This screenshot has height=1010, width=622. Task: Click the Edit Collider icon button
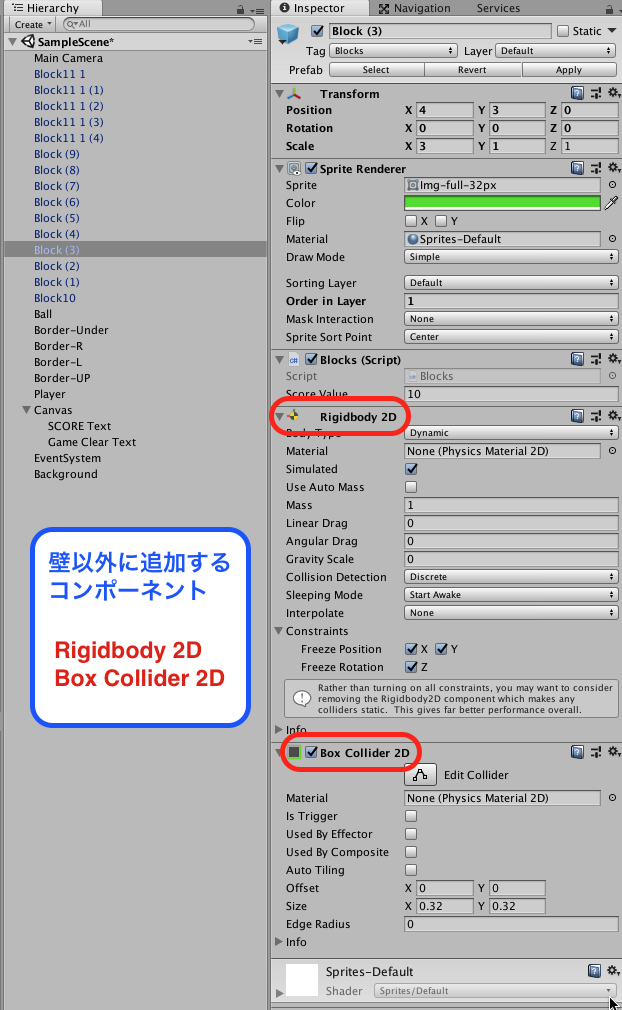(x=420, y=774)
